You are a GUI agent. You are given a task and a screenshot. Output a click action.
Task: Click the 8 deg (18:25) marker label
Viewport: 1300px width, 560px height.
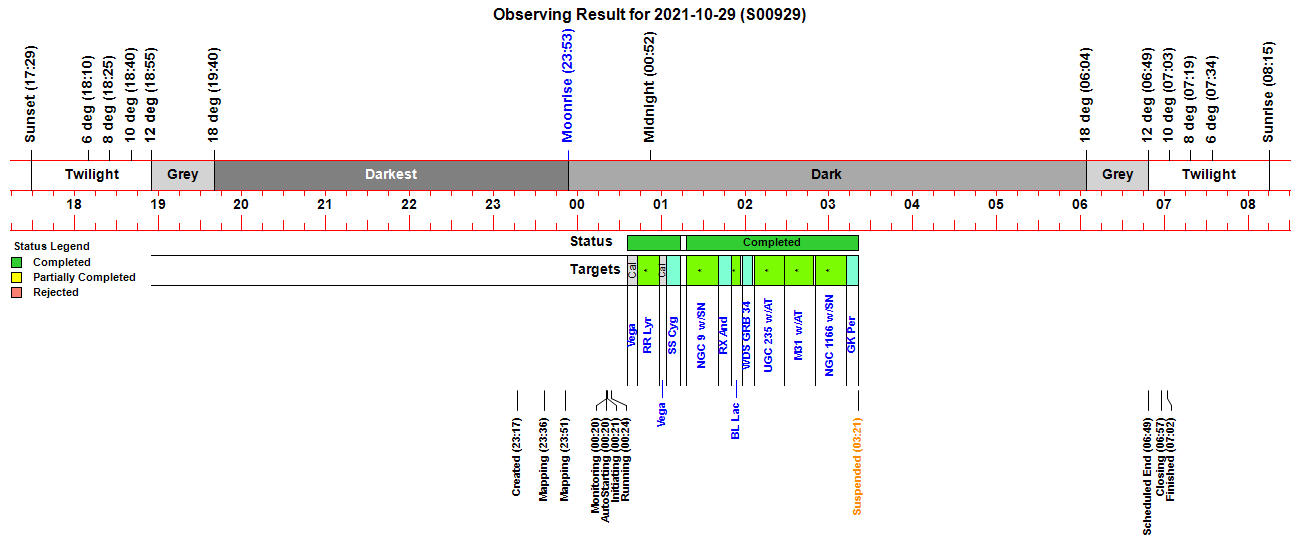tap(109, 99)
